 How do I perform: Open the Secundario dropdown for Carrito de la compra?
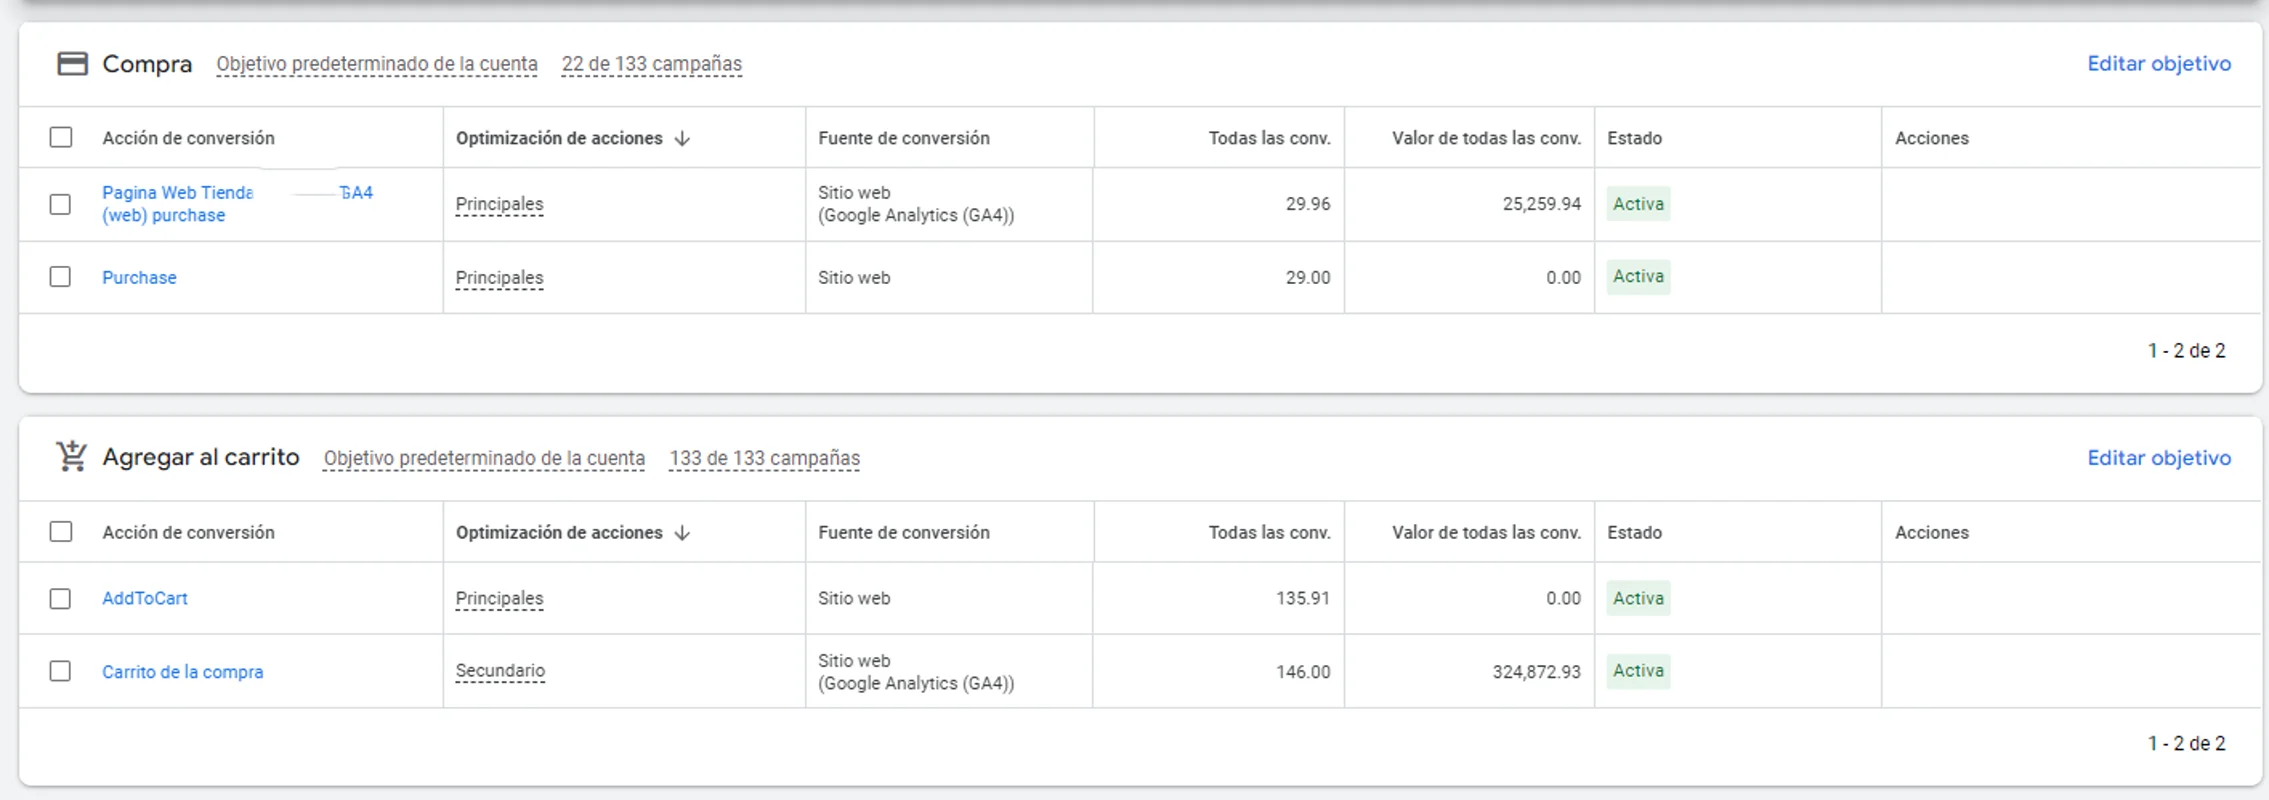pos(499,671)
